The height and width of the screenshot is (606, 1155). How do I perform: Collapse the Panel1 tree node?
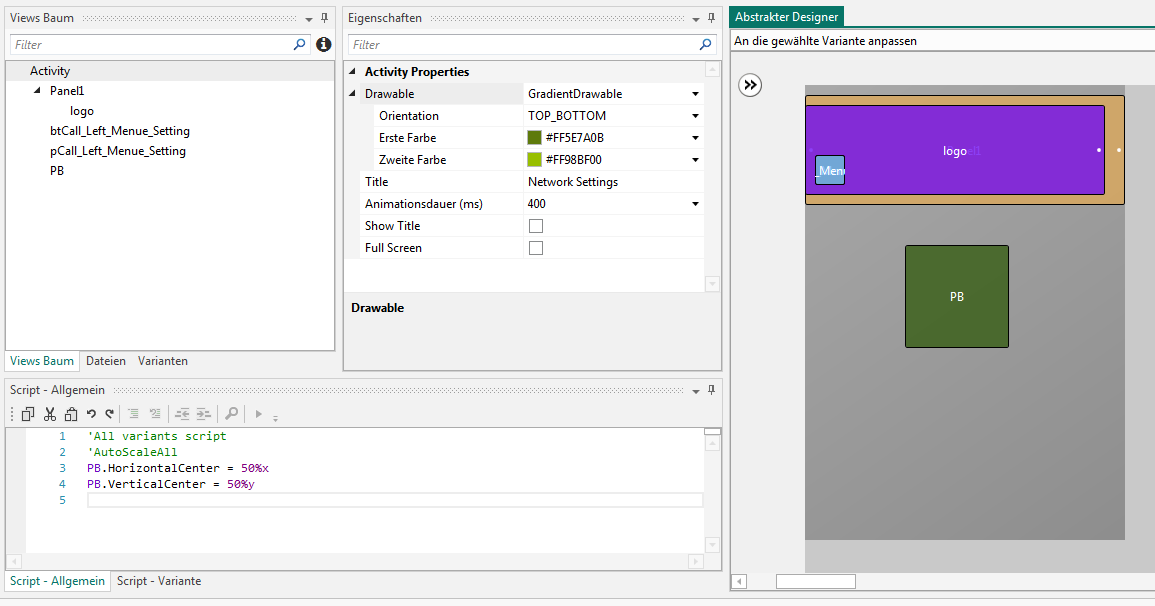[x=38, y=91]
